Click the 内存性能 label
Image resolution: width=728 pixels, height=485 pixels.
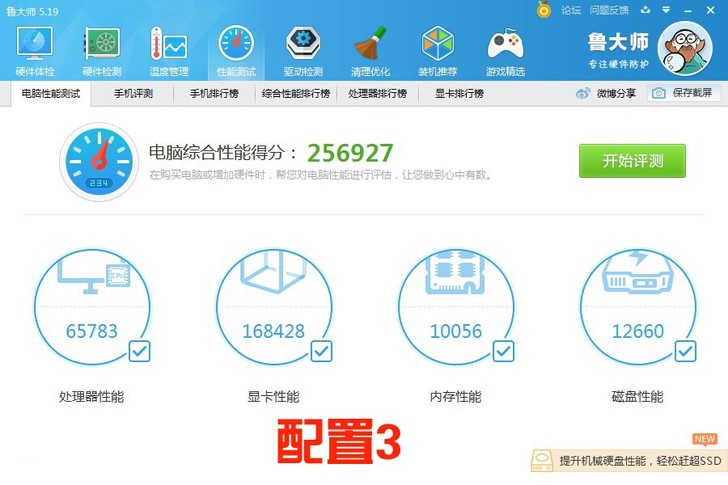coord(455,396)
